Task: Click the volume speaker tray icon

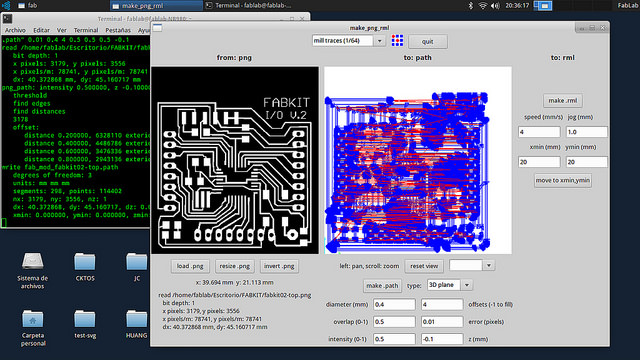Action: tap(495, 5)
